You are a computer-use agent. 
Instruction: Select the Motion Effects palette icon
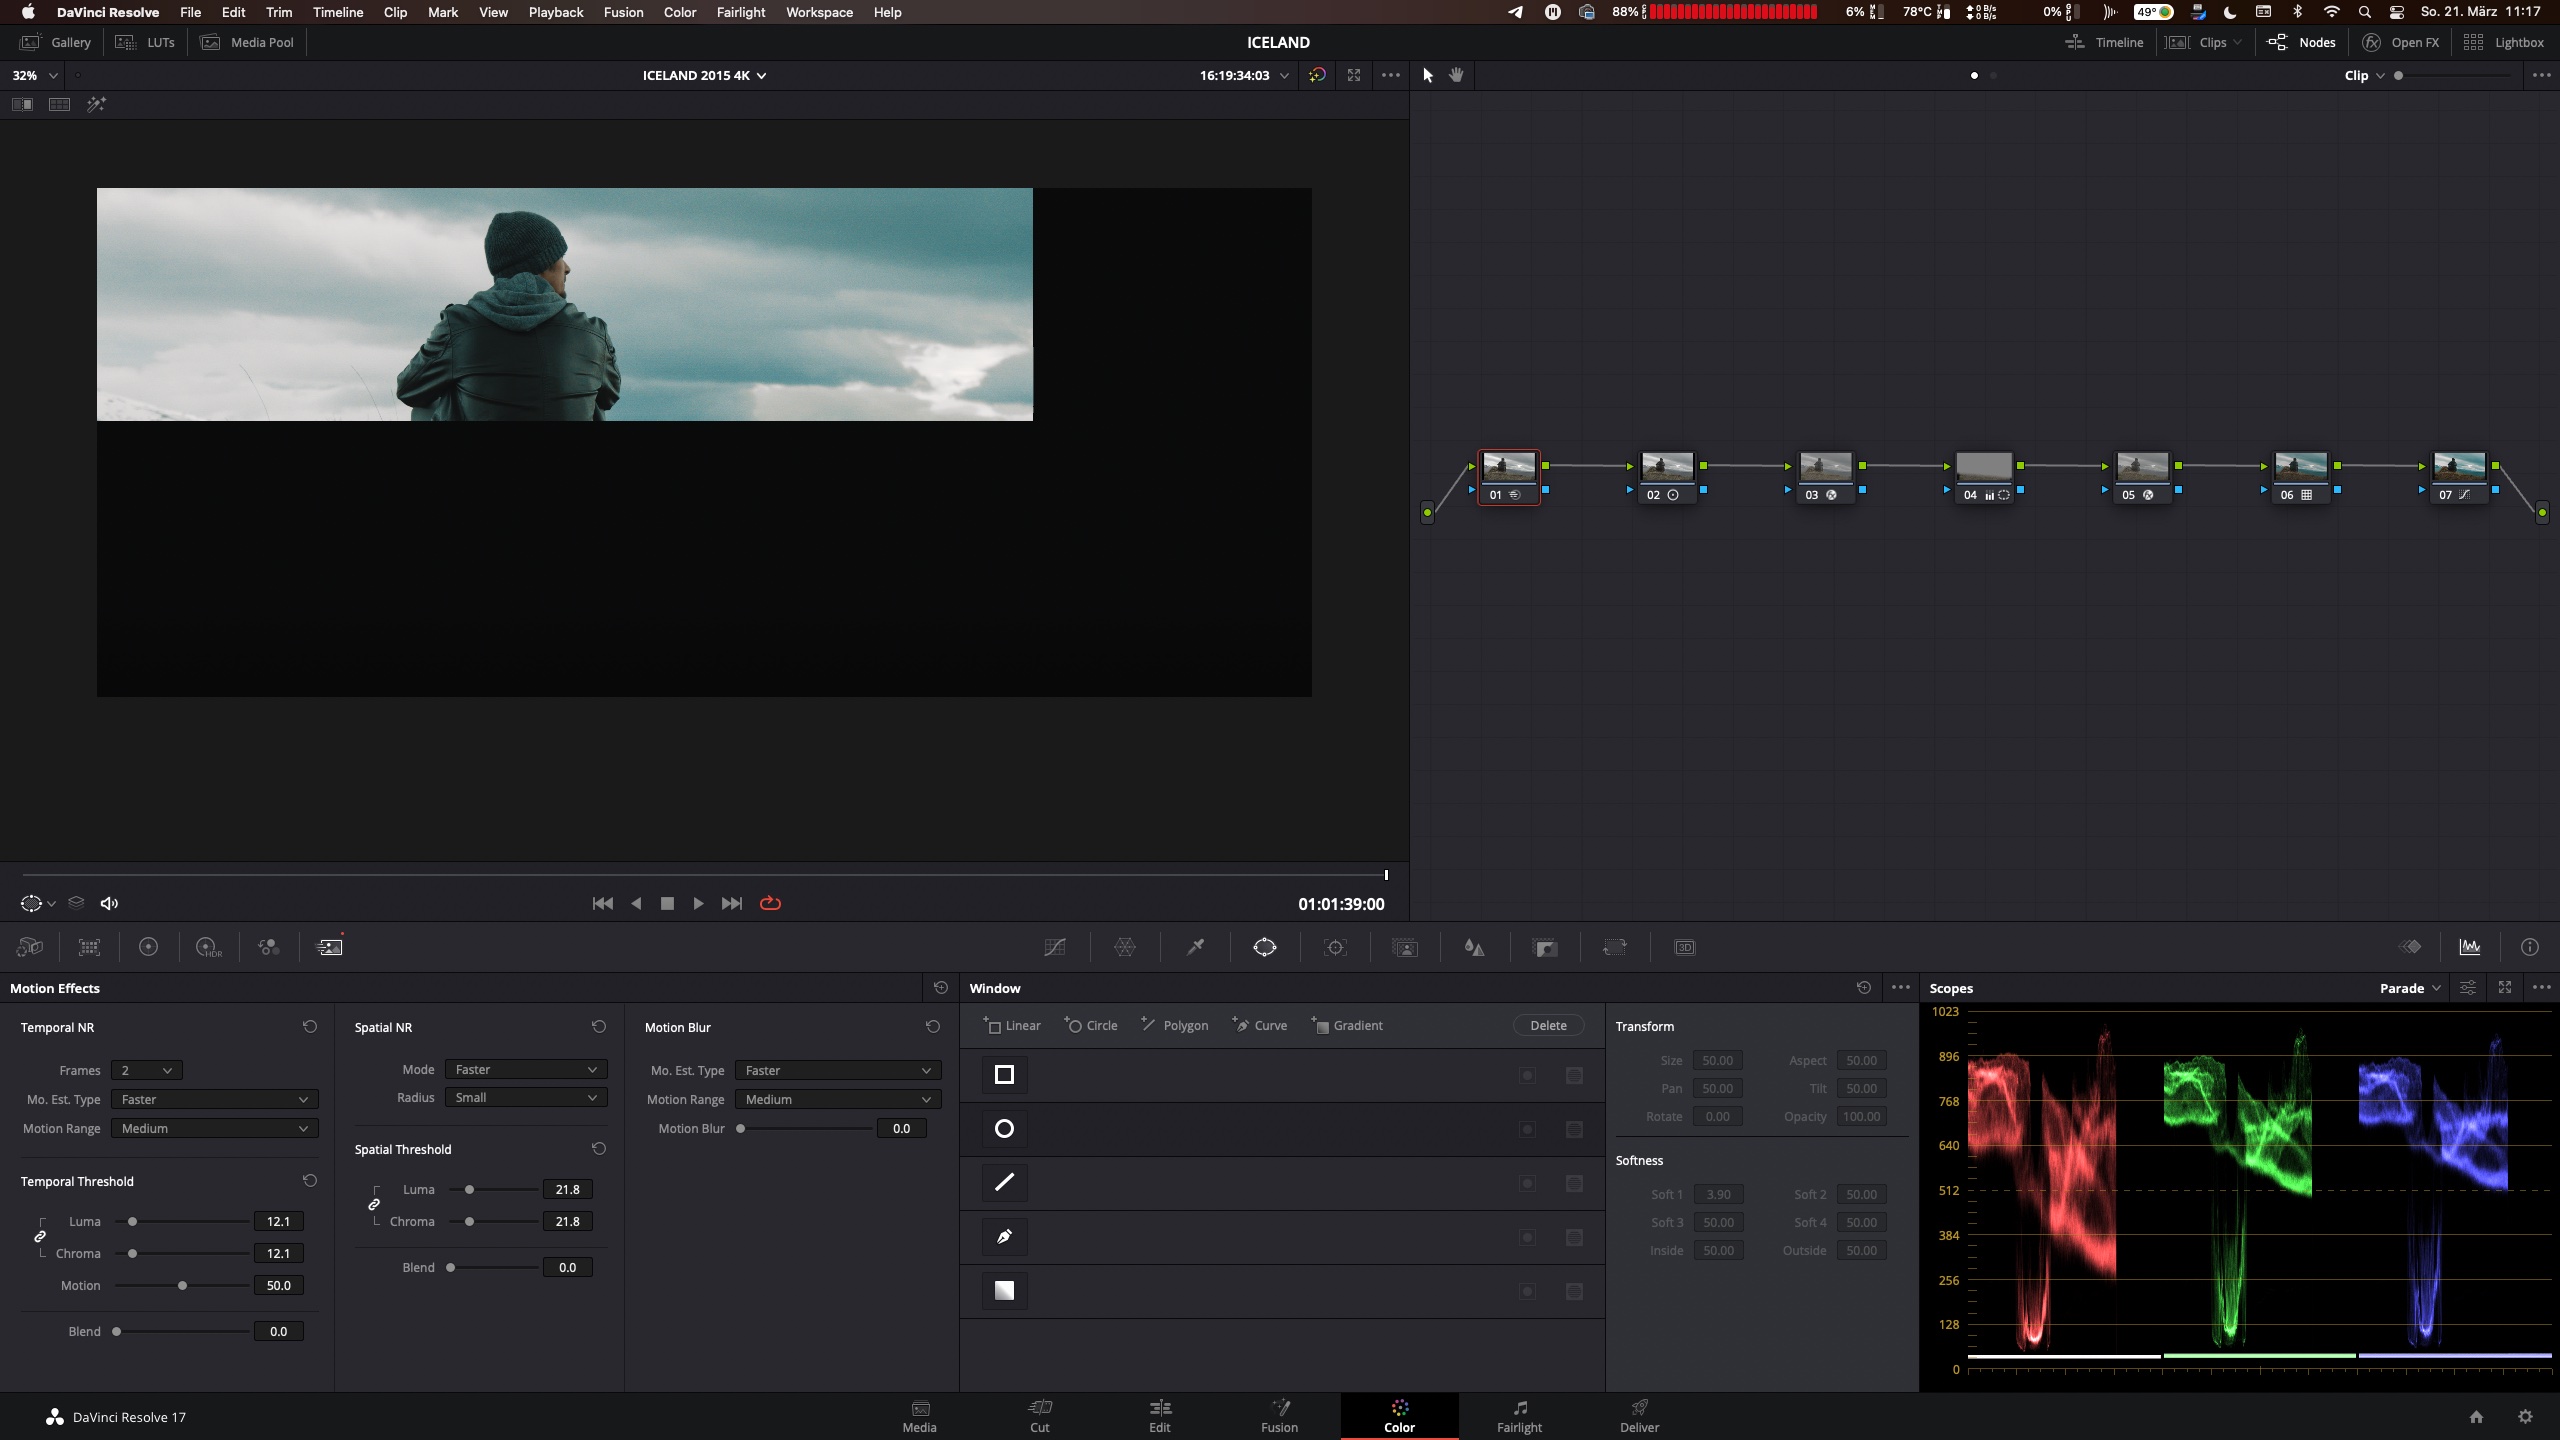click(x=330, y=947)
